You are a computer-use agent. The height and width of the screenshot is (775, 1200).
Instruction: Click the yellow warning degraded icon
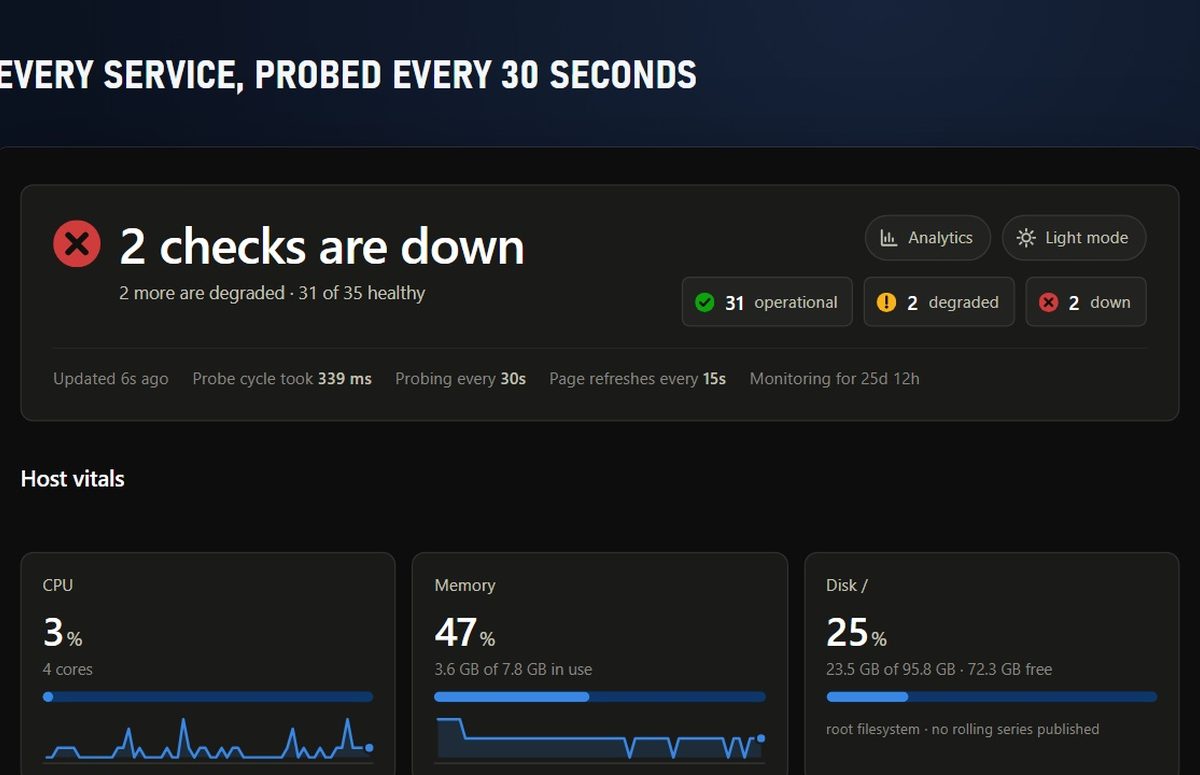(886, 302)
